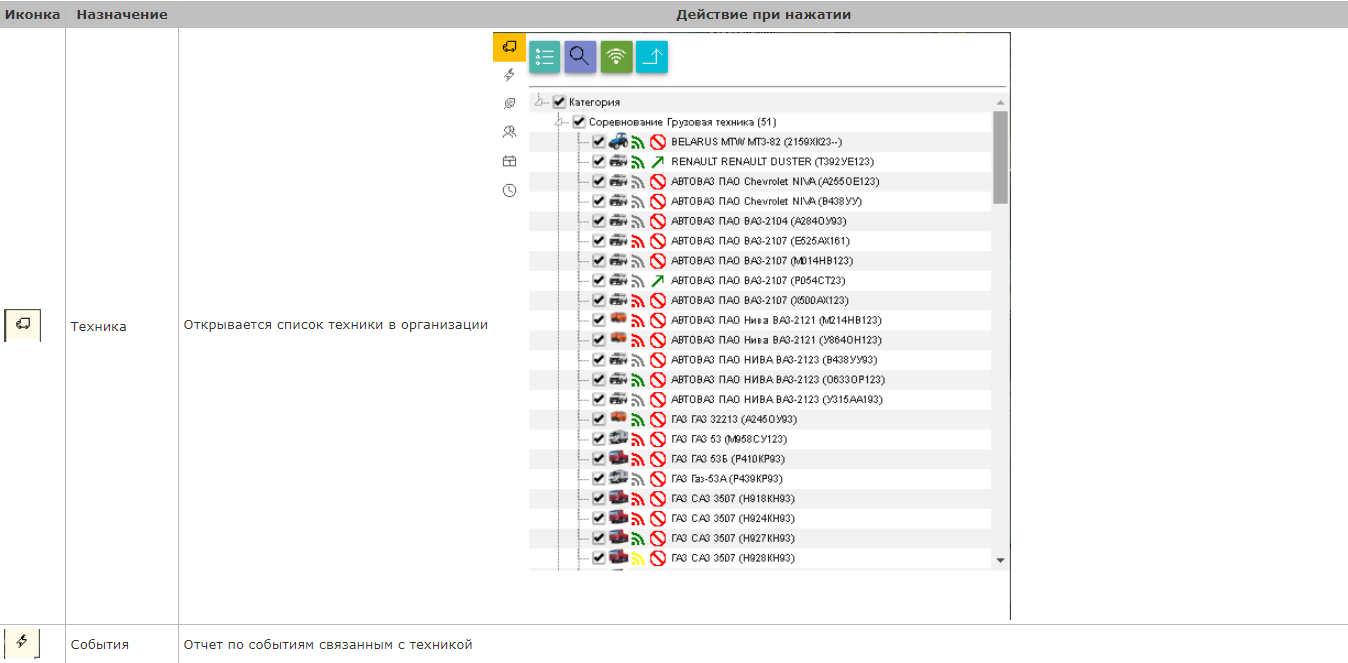Toggle the Соревнование Грузовая техника checkbox
The image size is (1348, 663).
[x=579, y=122]
